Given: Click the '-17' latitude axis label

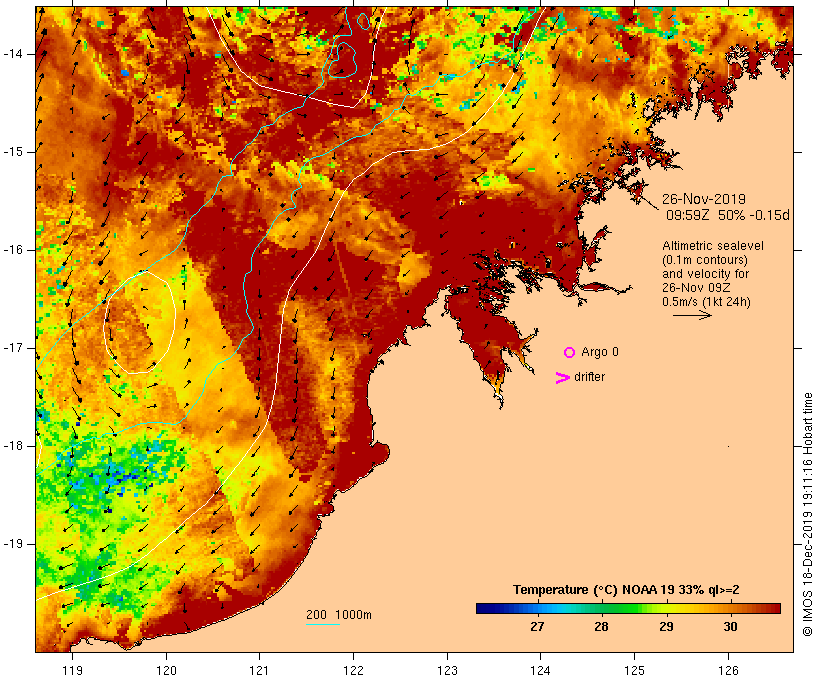Looking at the screenshot, I should point(12,348).
